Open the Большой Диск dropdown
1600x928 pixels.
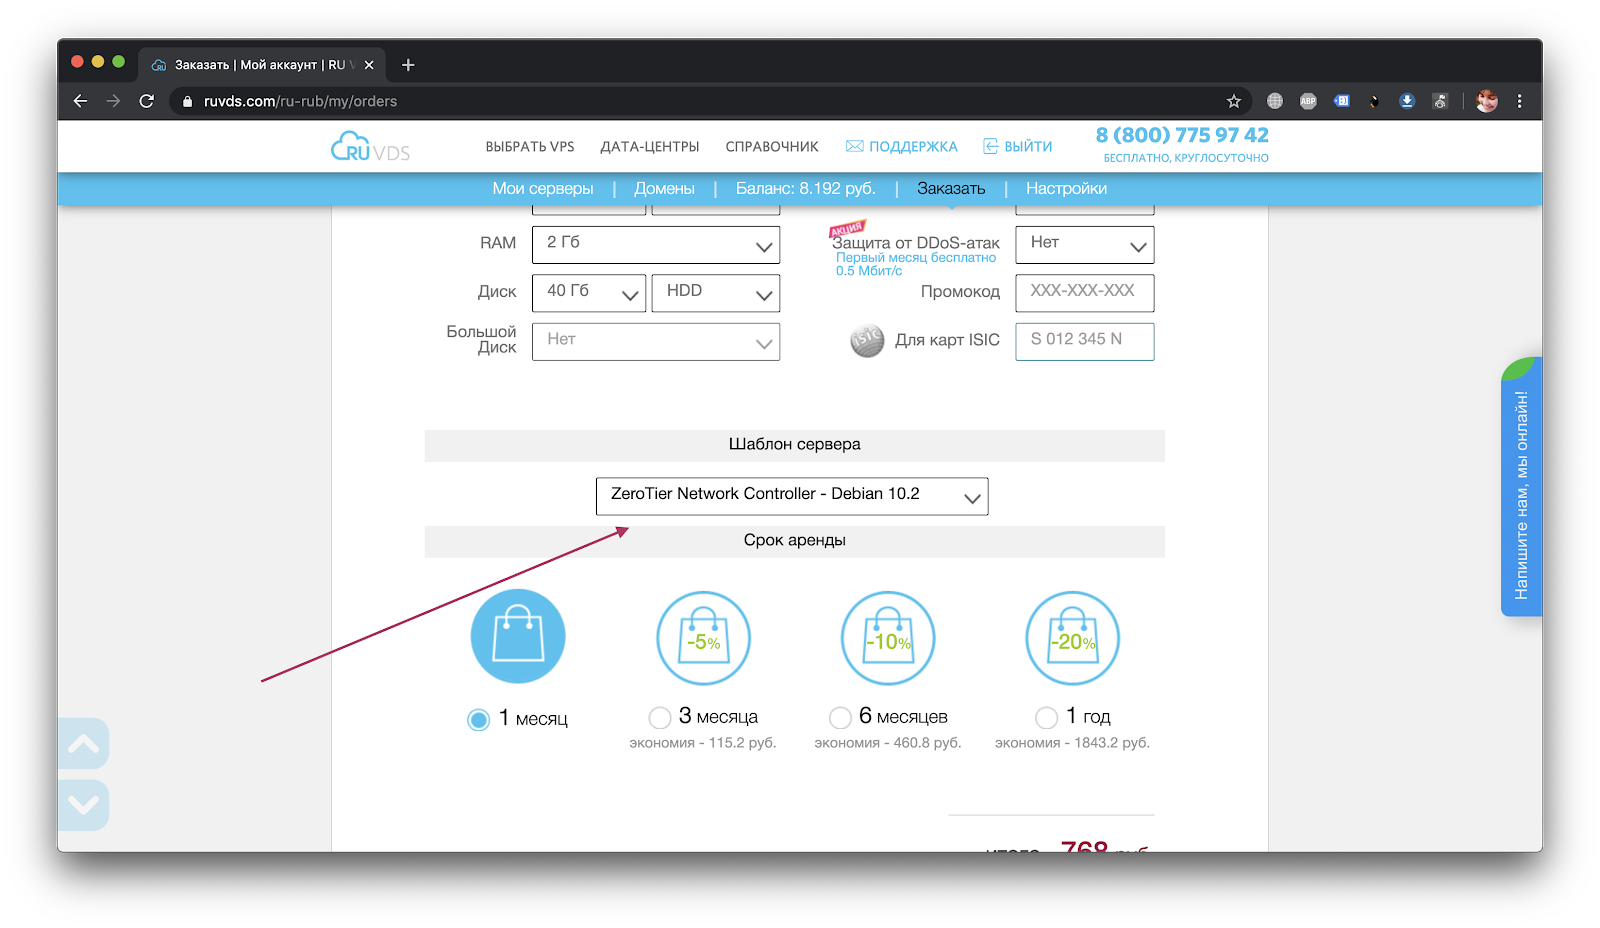pyautogui.click(x=656, y=342)
